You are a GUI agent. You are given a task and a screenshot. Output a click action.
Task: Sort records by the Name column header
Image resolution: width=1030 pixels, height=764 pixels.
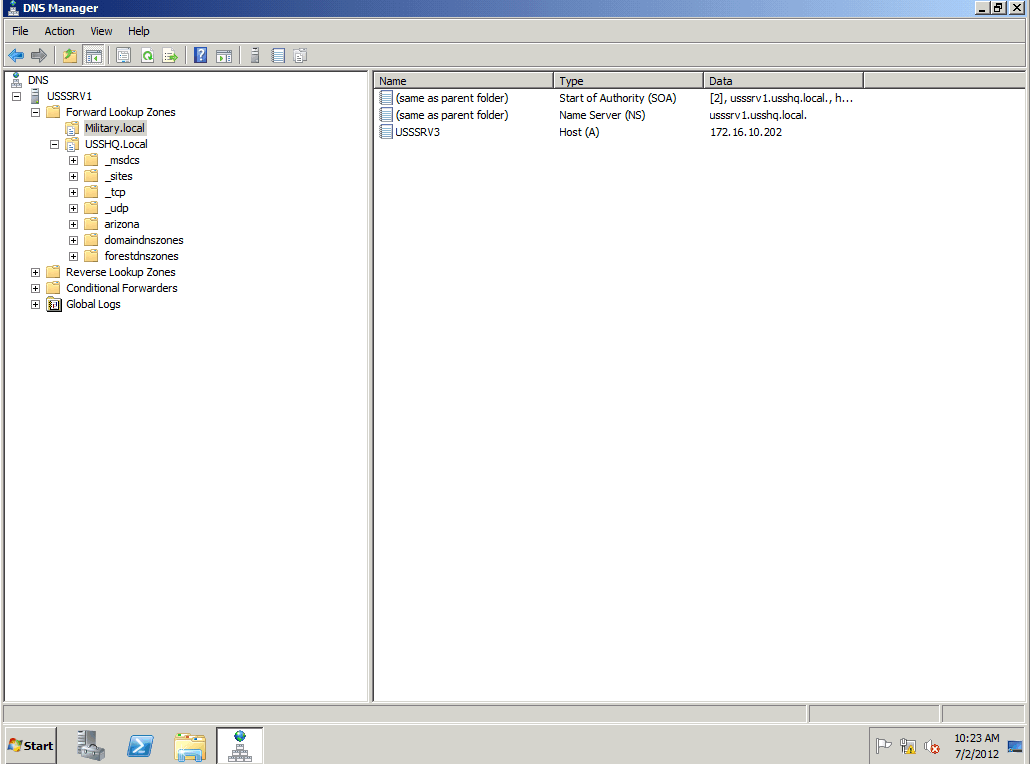tap(464, 81)
